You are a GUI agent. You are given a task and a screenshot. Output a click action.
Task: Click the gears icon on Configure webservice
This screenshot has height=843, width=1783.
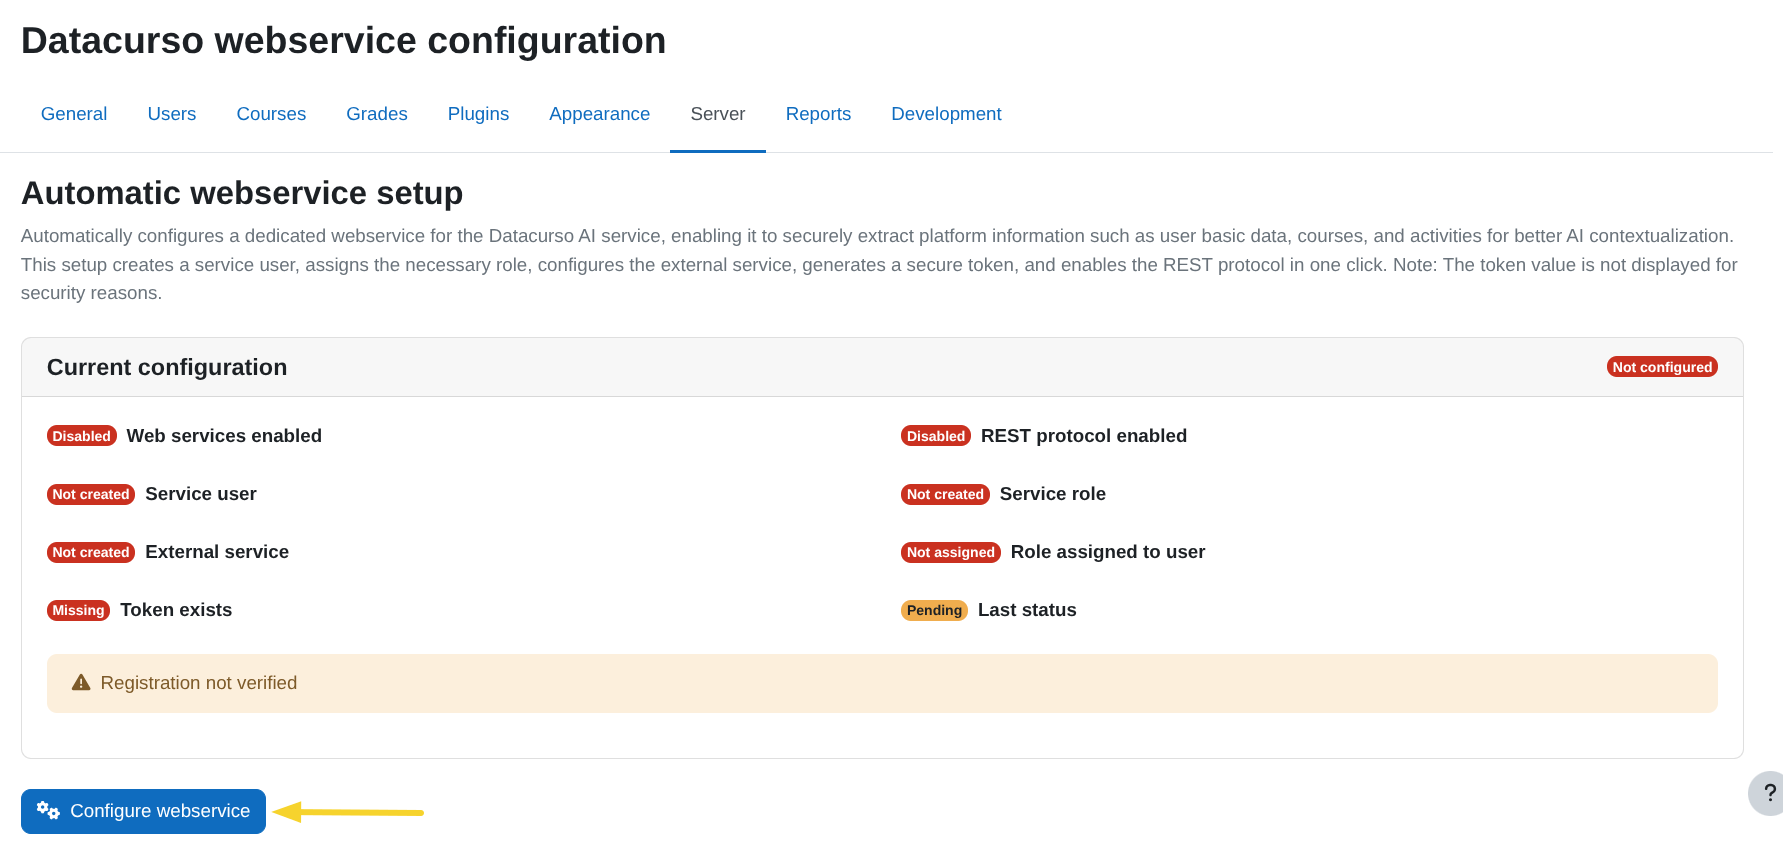[x=48, y=810]
